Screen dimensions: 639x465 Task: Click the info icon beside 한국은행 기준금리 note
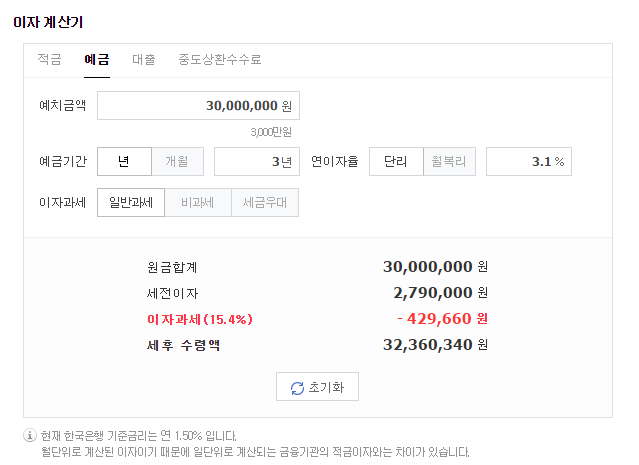coord(30,435)
